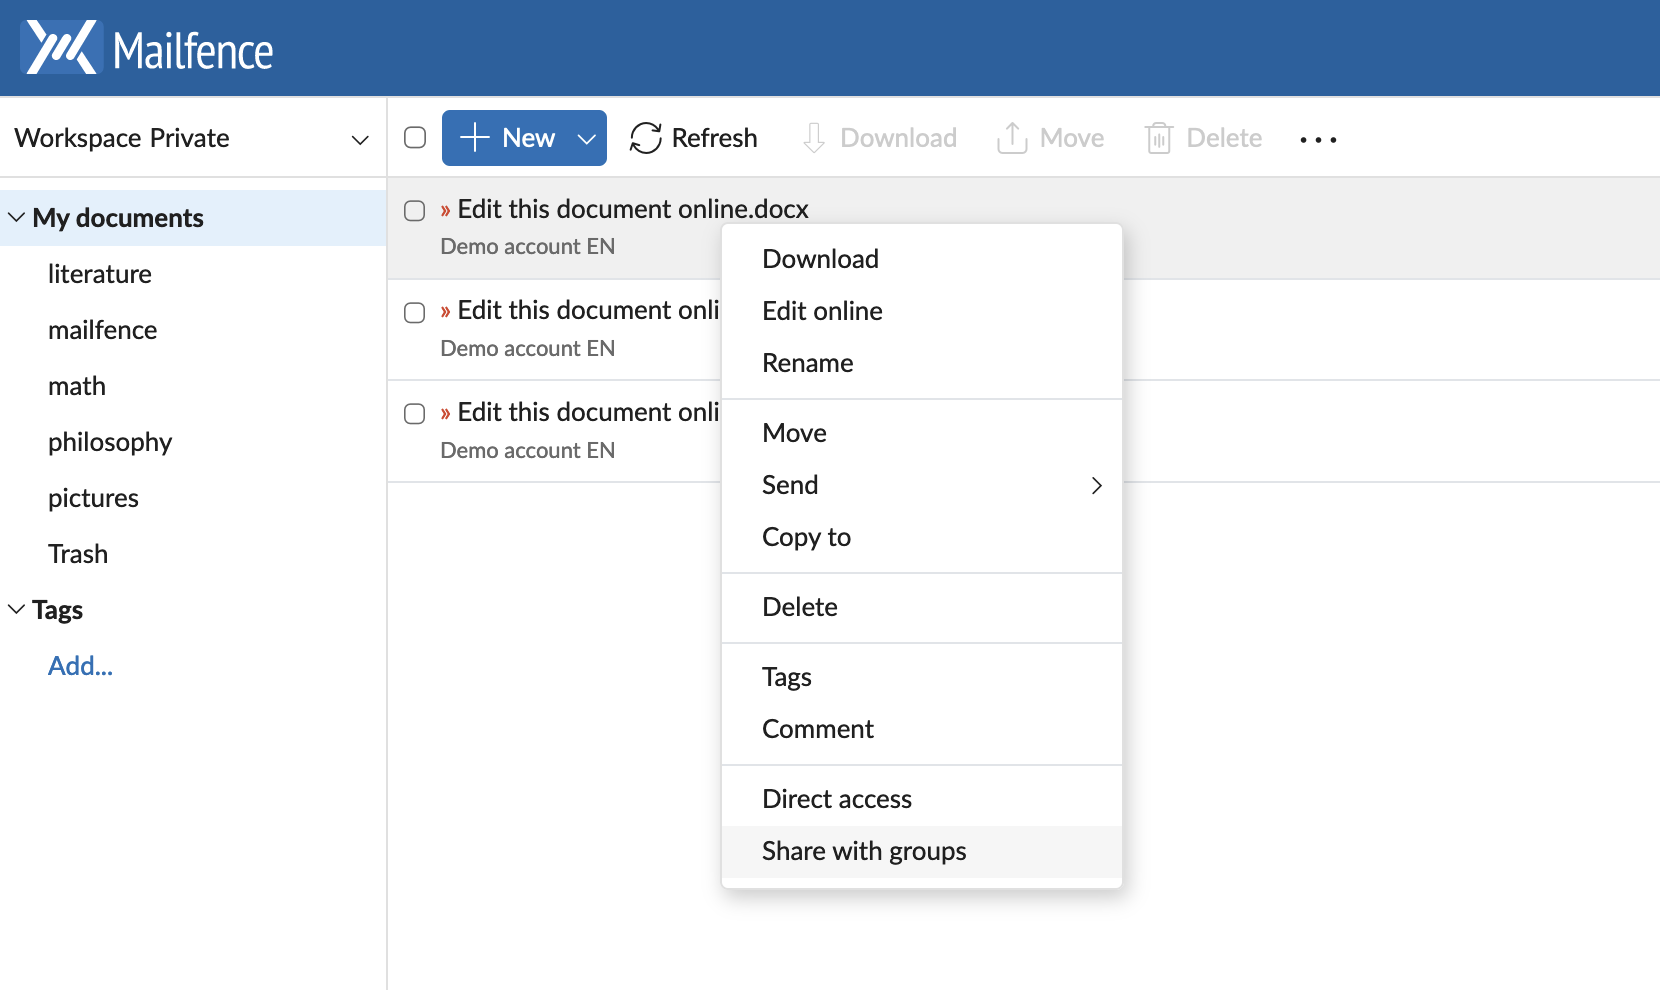Click Demo account EN under third document
The width and height of the screenshot is (1660, 990).
coord(528,450)
